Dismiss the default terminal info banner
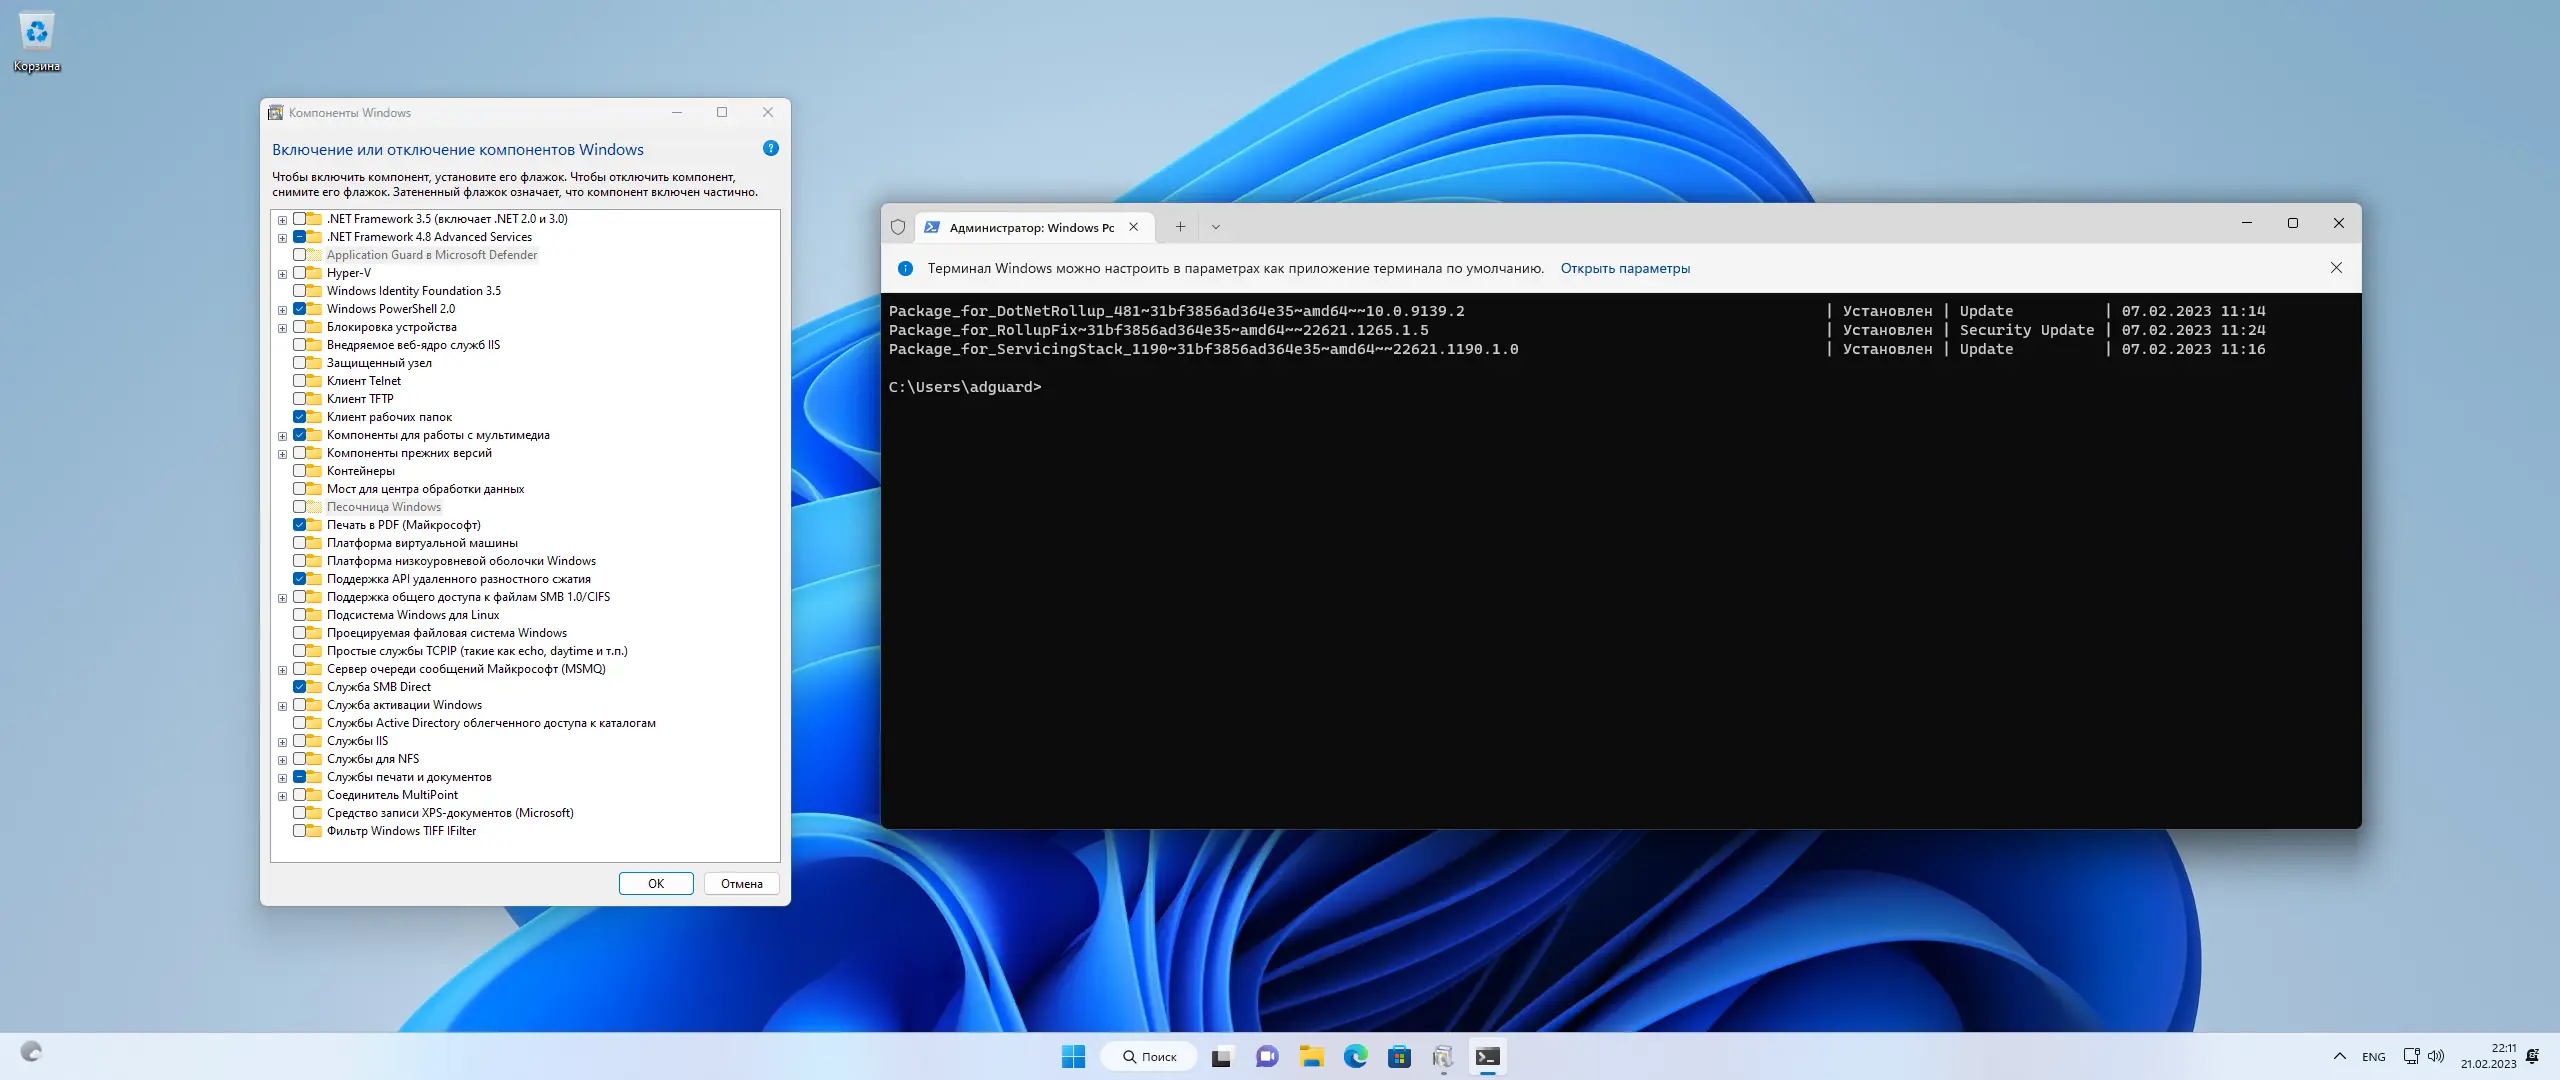 tap(2336, 268)
